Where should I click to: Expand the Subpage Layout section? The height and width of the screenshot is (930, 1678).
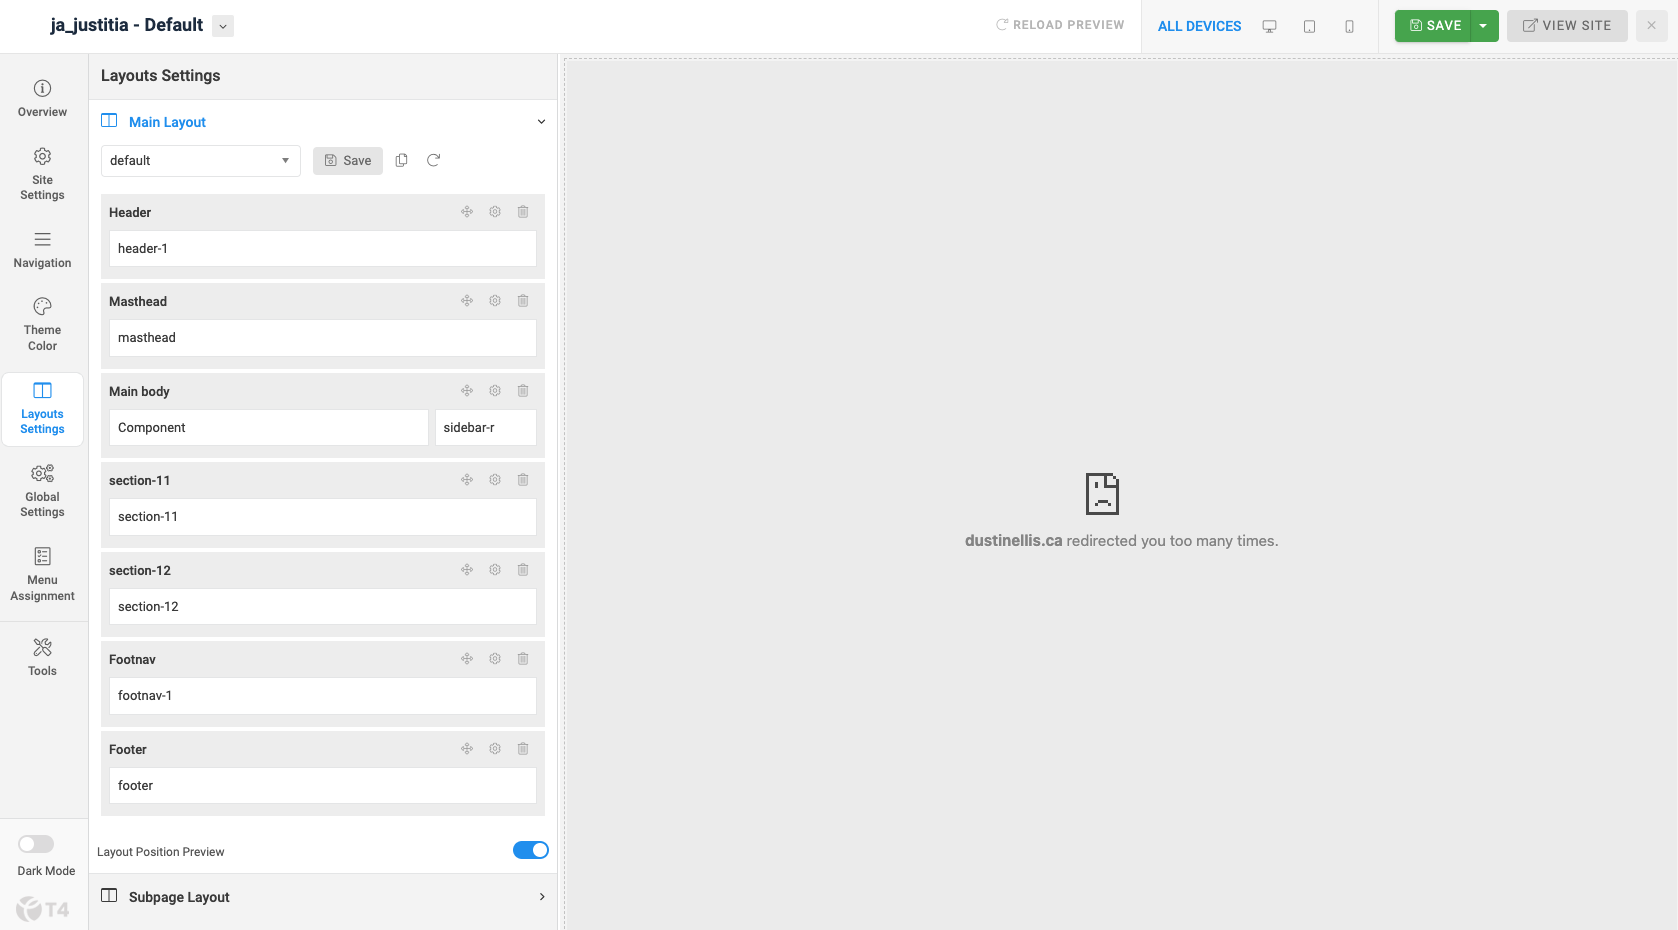pos(323,897)
